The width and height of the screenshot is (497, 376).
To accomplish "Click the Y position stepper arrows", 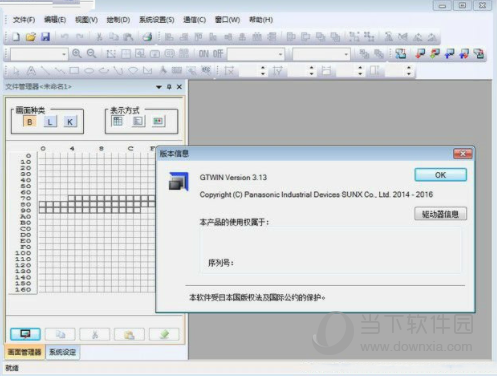I will 311,70.
